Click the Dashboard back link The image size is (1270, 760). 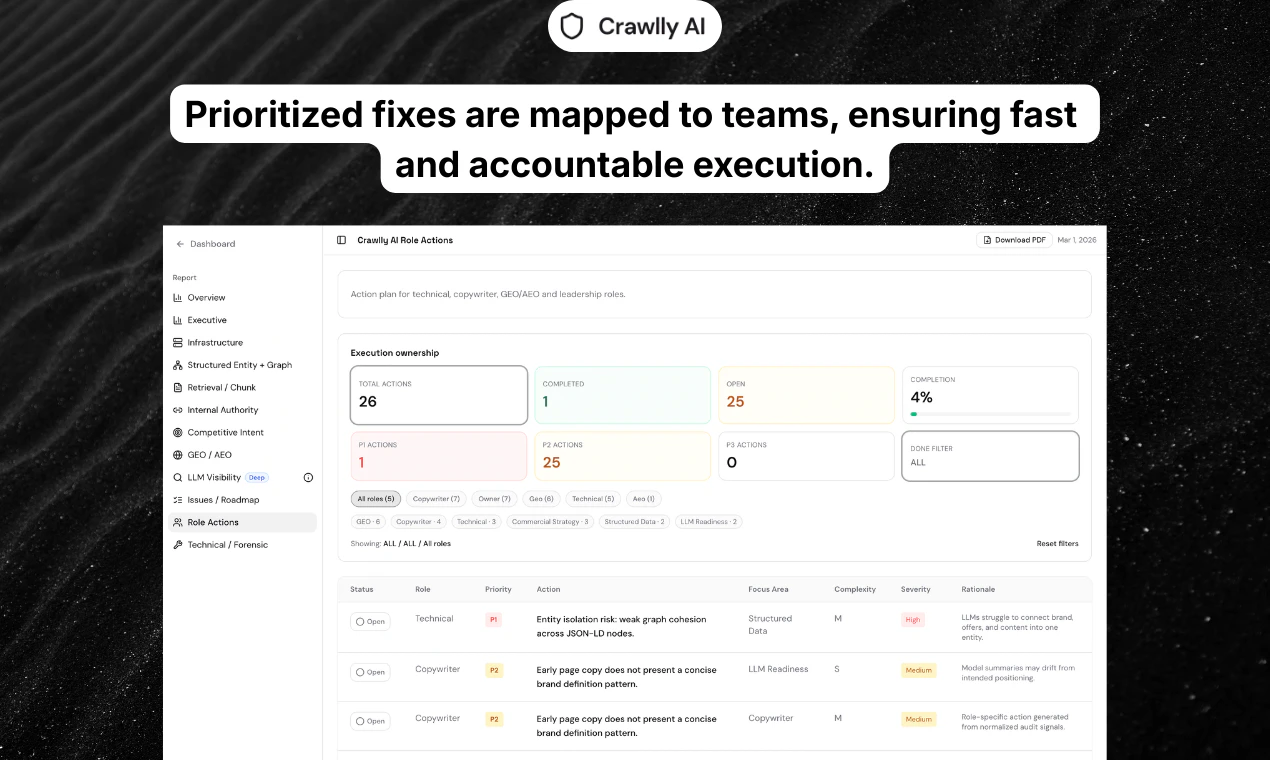[x=206, y=244]
